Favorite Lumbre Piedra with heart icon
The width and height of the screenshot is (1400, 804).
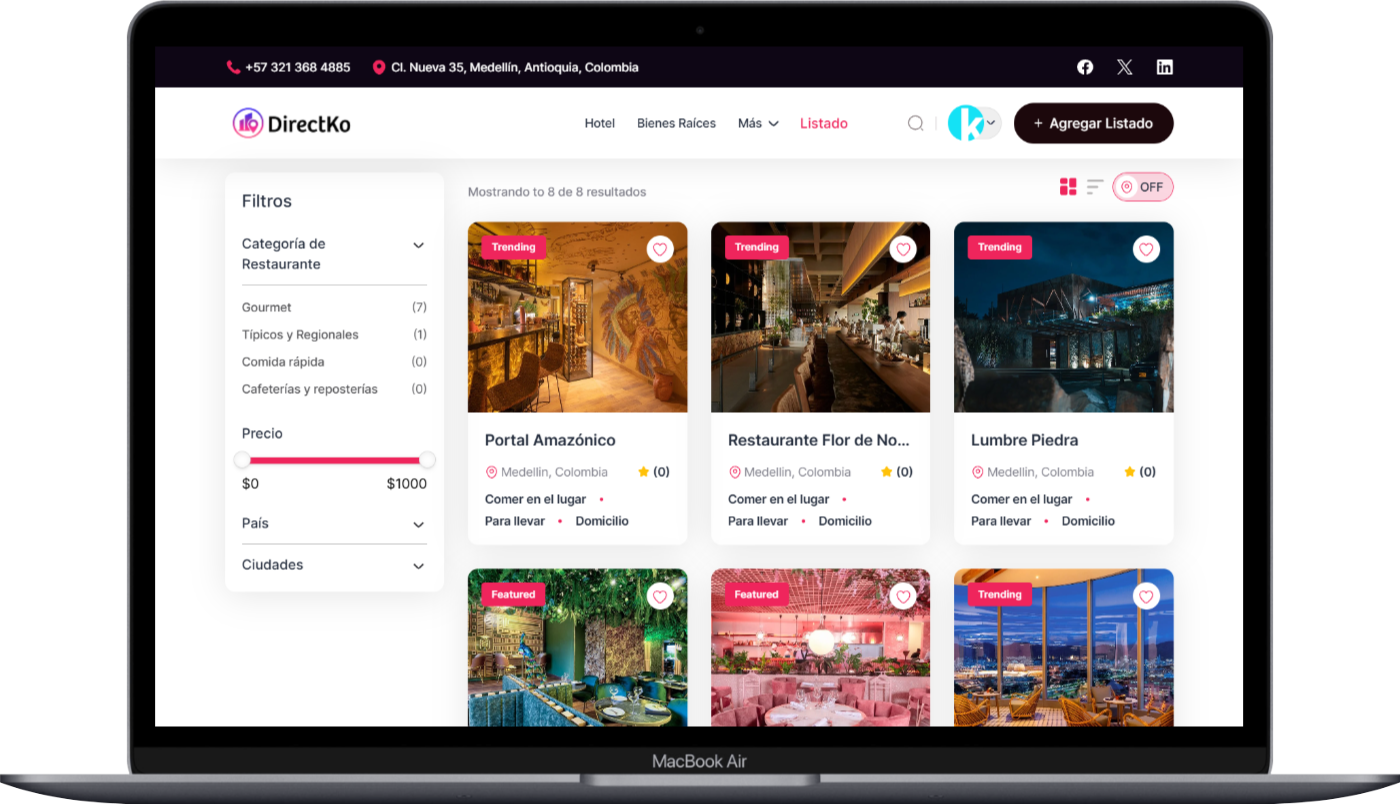(1146, 249)
